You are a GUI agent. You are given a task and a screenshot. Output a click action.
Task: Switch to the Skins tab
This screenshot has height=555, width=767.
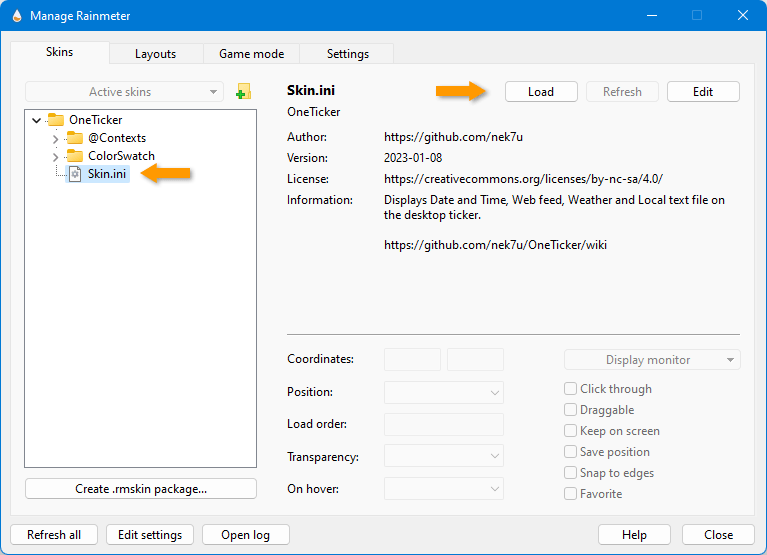tap(60, 52)
